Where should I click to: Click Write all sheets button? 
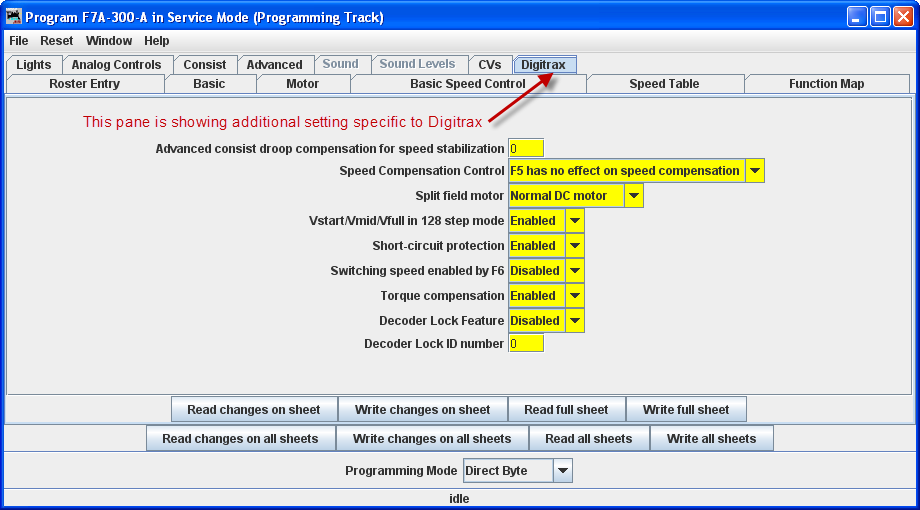coord(711,439)
